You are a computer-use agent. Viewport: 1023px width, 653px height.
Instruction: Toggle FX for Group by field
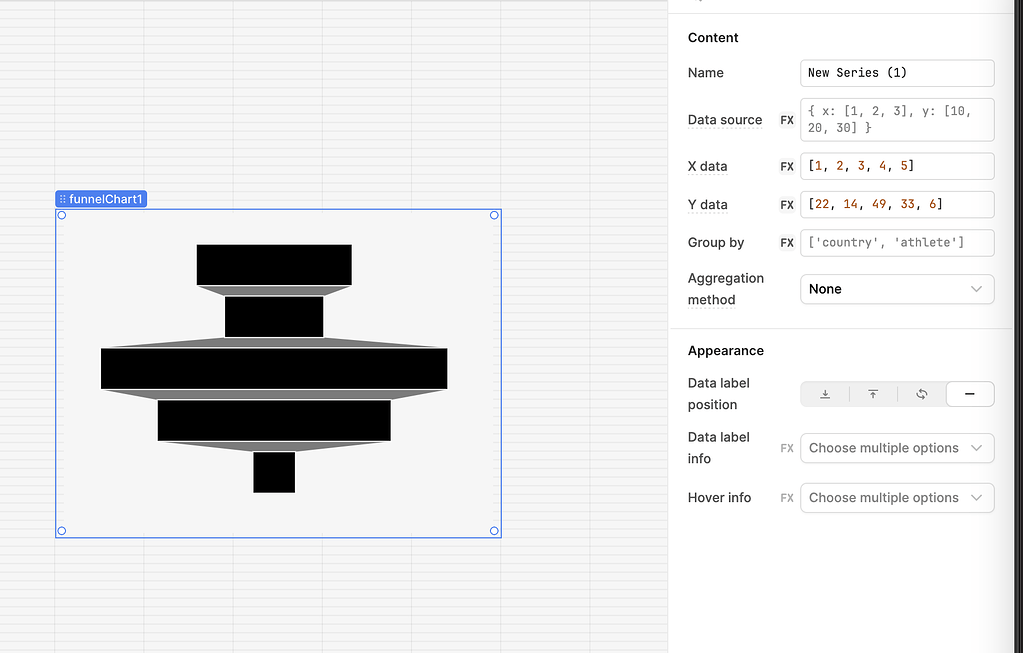tap(787, 243)
